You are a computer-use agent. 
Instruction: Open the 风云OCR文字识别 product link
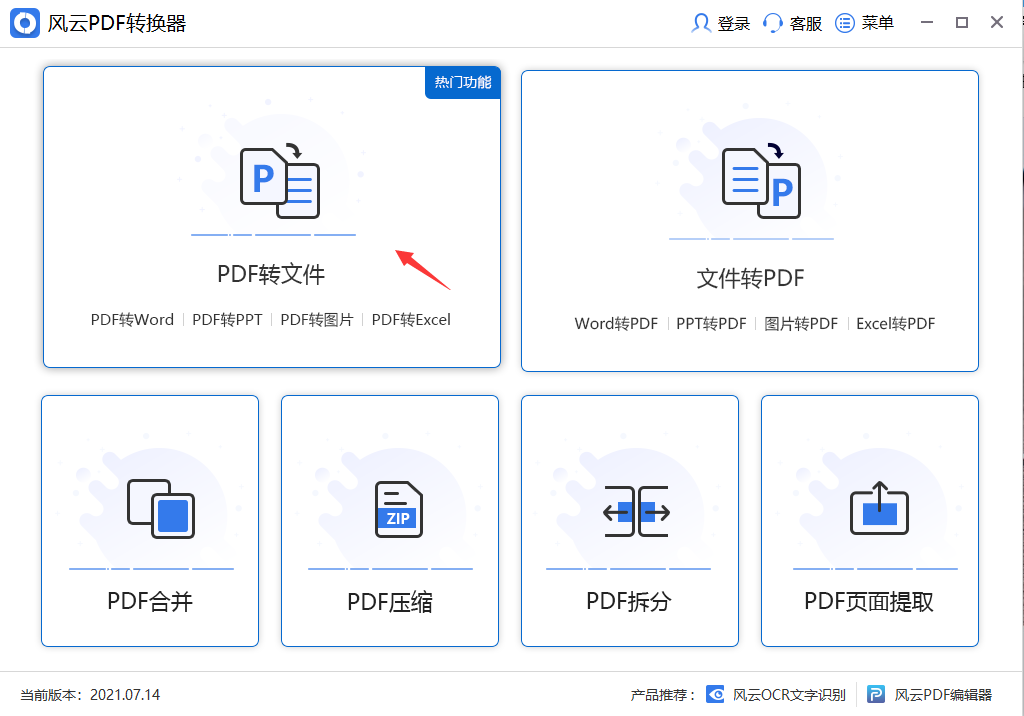coord(789,694)
